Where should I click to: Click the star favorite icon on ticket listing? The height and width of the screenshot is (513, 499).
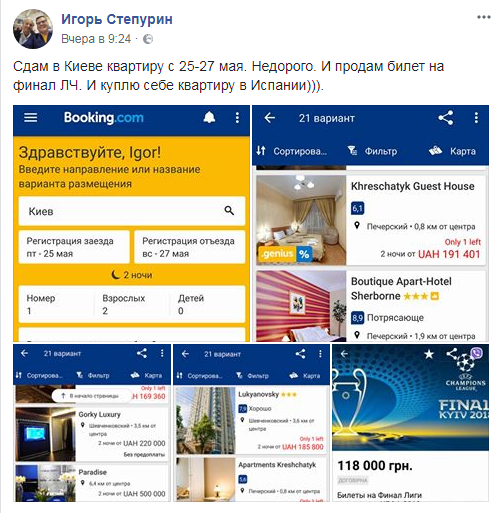click(429, 354)
